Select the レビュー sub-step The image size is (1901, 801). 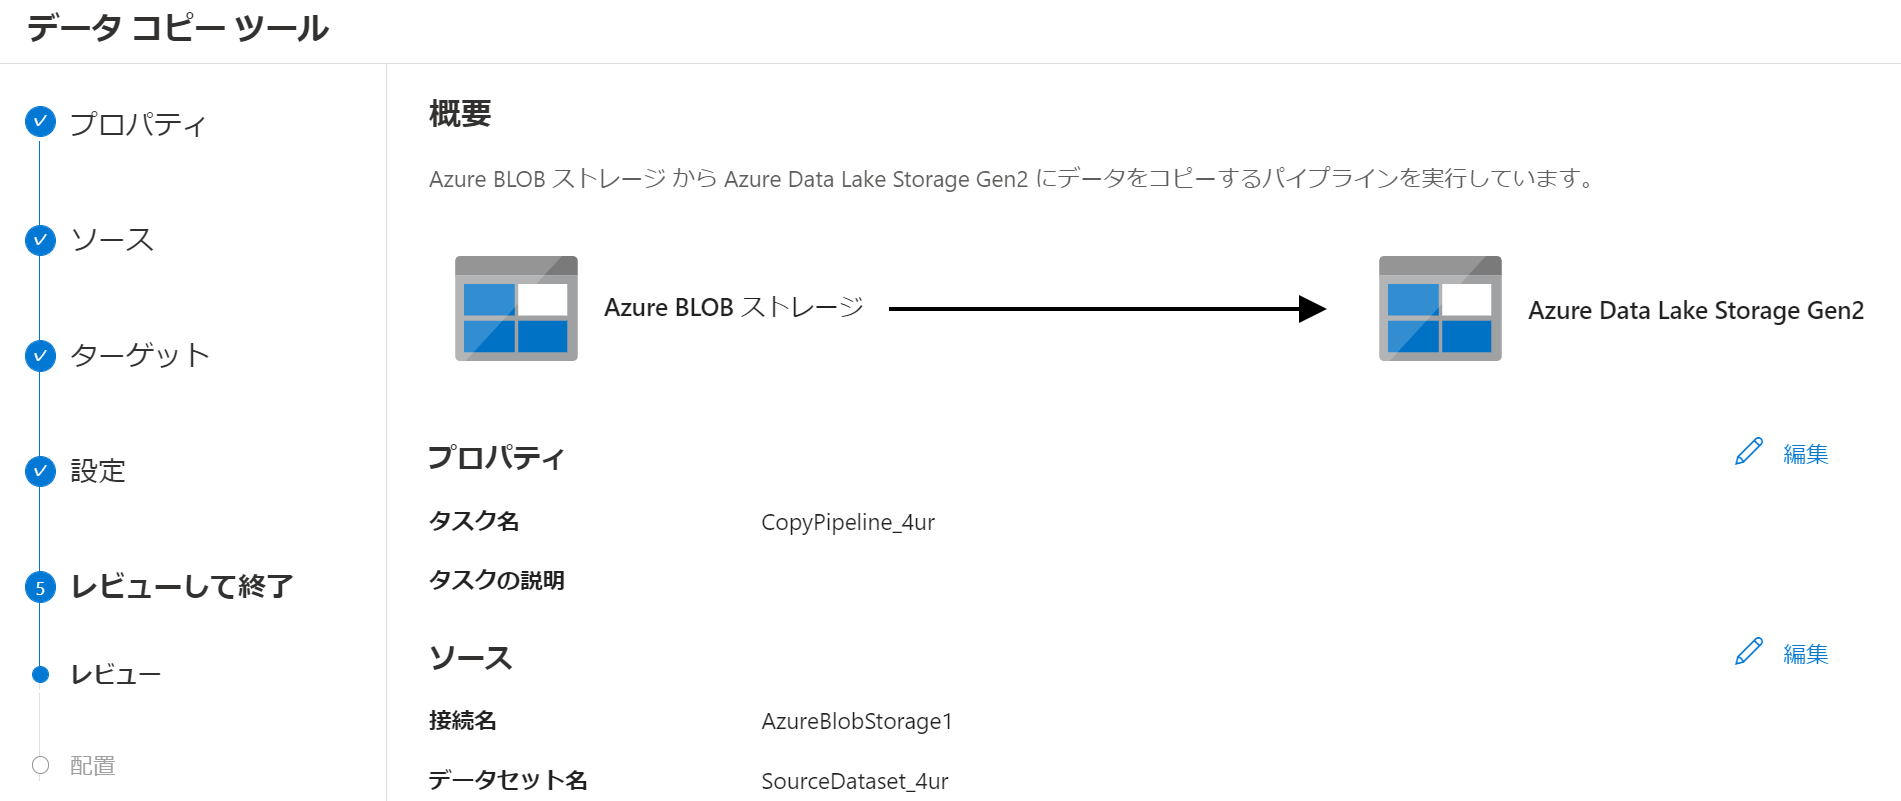coord(116,675)
